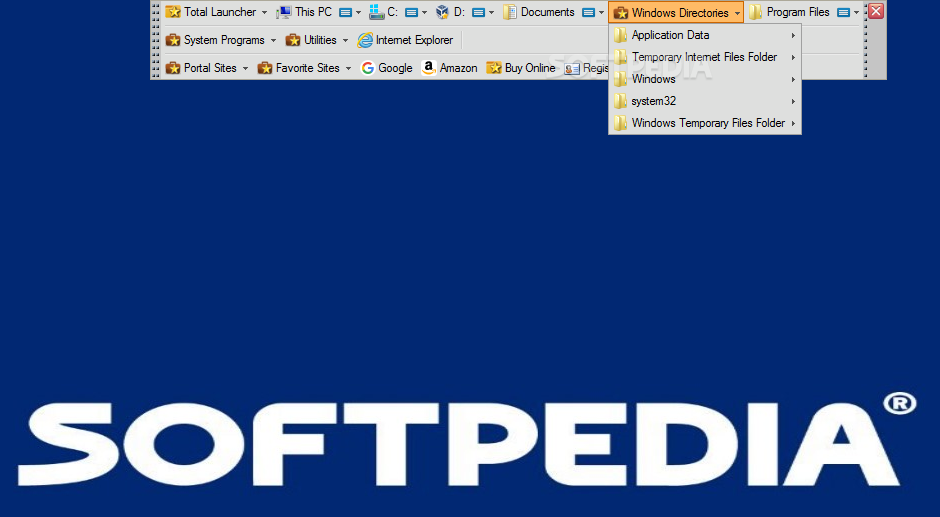This screenshot has width=940, height=517.
Task: Expand the C: drive blue list menu
Action: 415,12
